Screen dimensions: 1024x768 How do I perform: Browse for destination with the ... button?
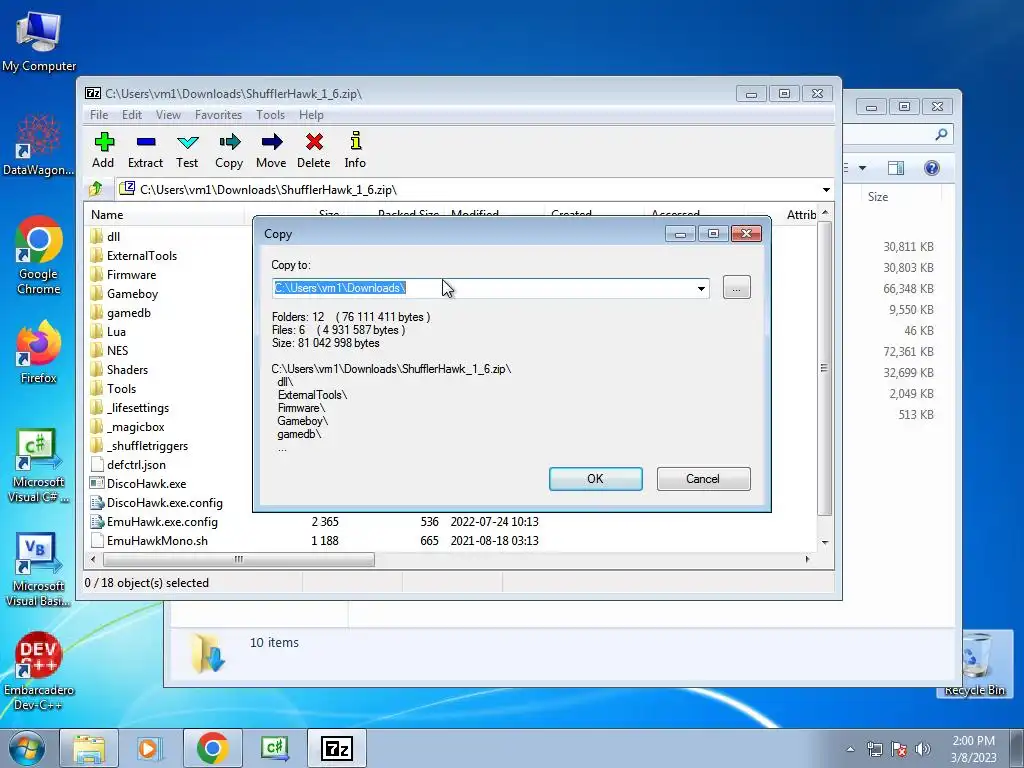[737, 287]
